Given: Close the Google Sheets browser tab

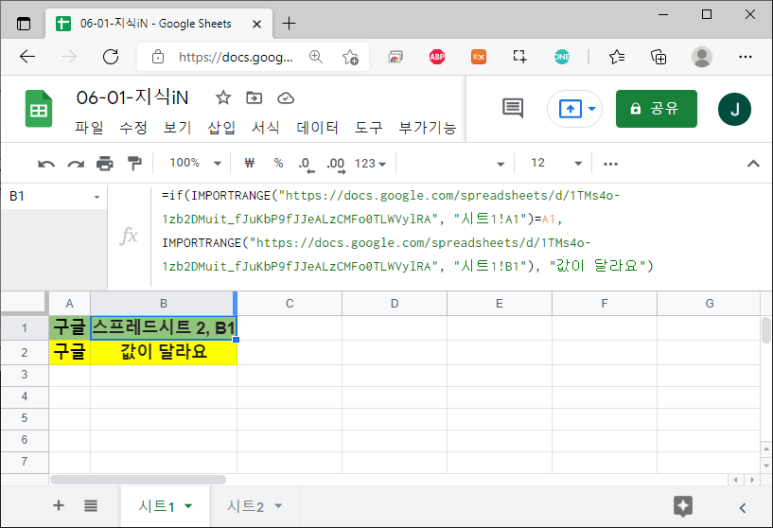Looking at the screenshot, I should coord(256,24).
